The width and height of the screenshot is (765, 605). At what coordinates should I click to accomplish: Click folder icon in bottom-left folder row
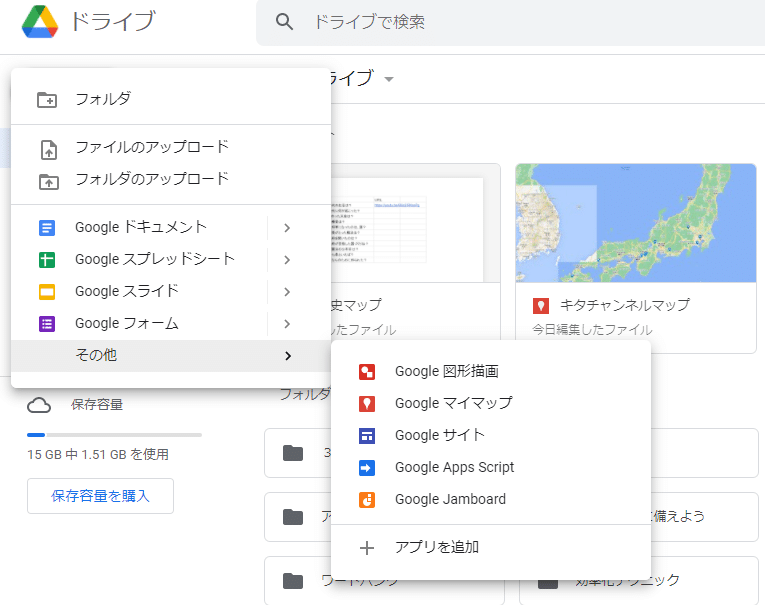tap(293, 581)
